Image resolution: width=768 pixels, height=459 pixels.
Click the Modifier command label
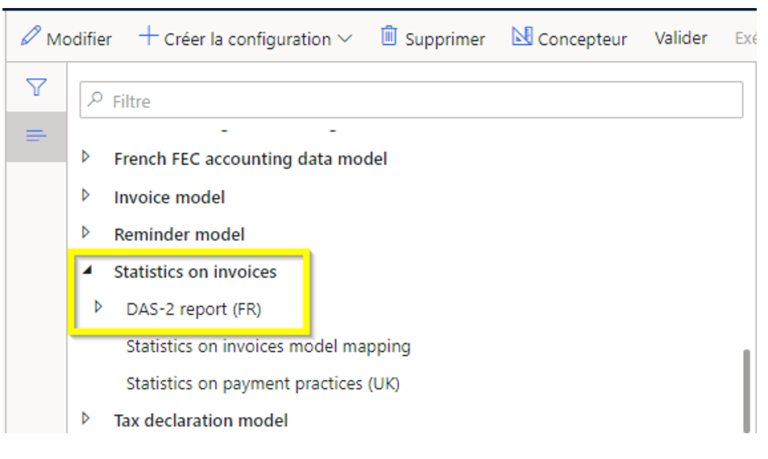[80, 39]
